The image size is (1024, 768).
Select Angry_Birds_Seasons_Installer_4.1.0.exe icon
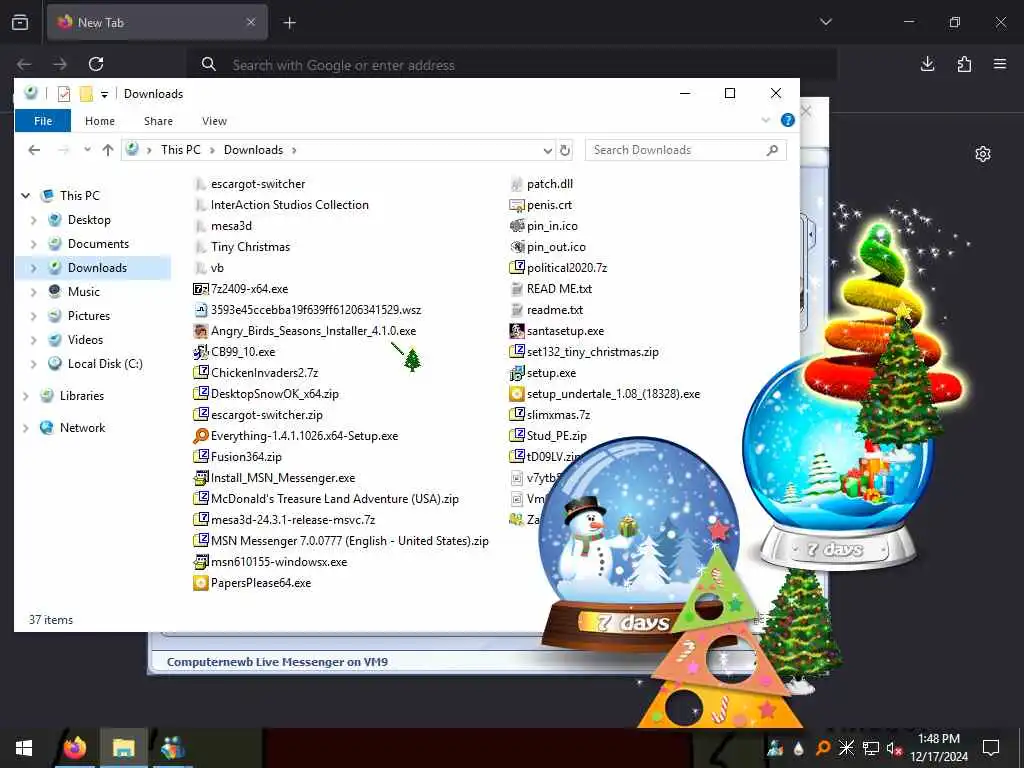pos(200,331)
